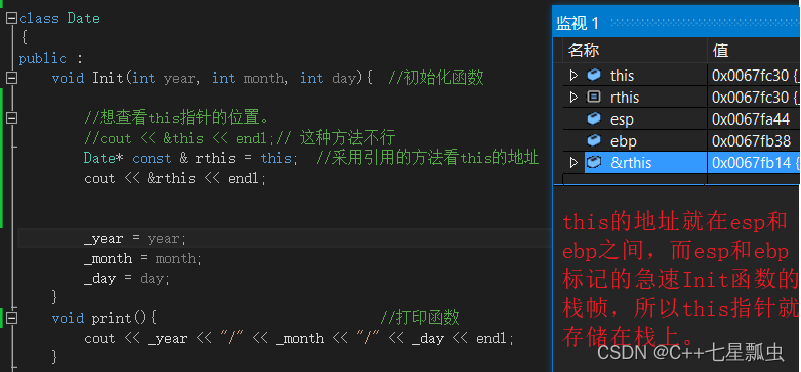This screenshot has height=372, width=801.
Task: Click the 值 column header
Action: click(x=721, y=50)
